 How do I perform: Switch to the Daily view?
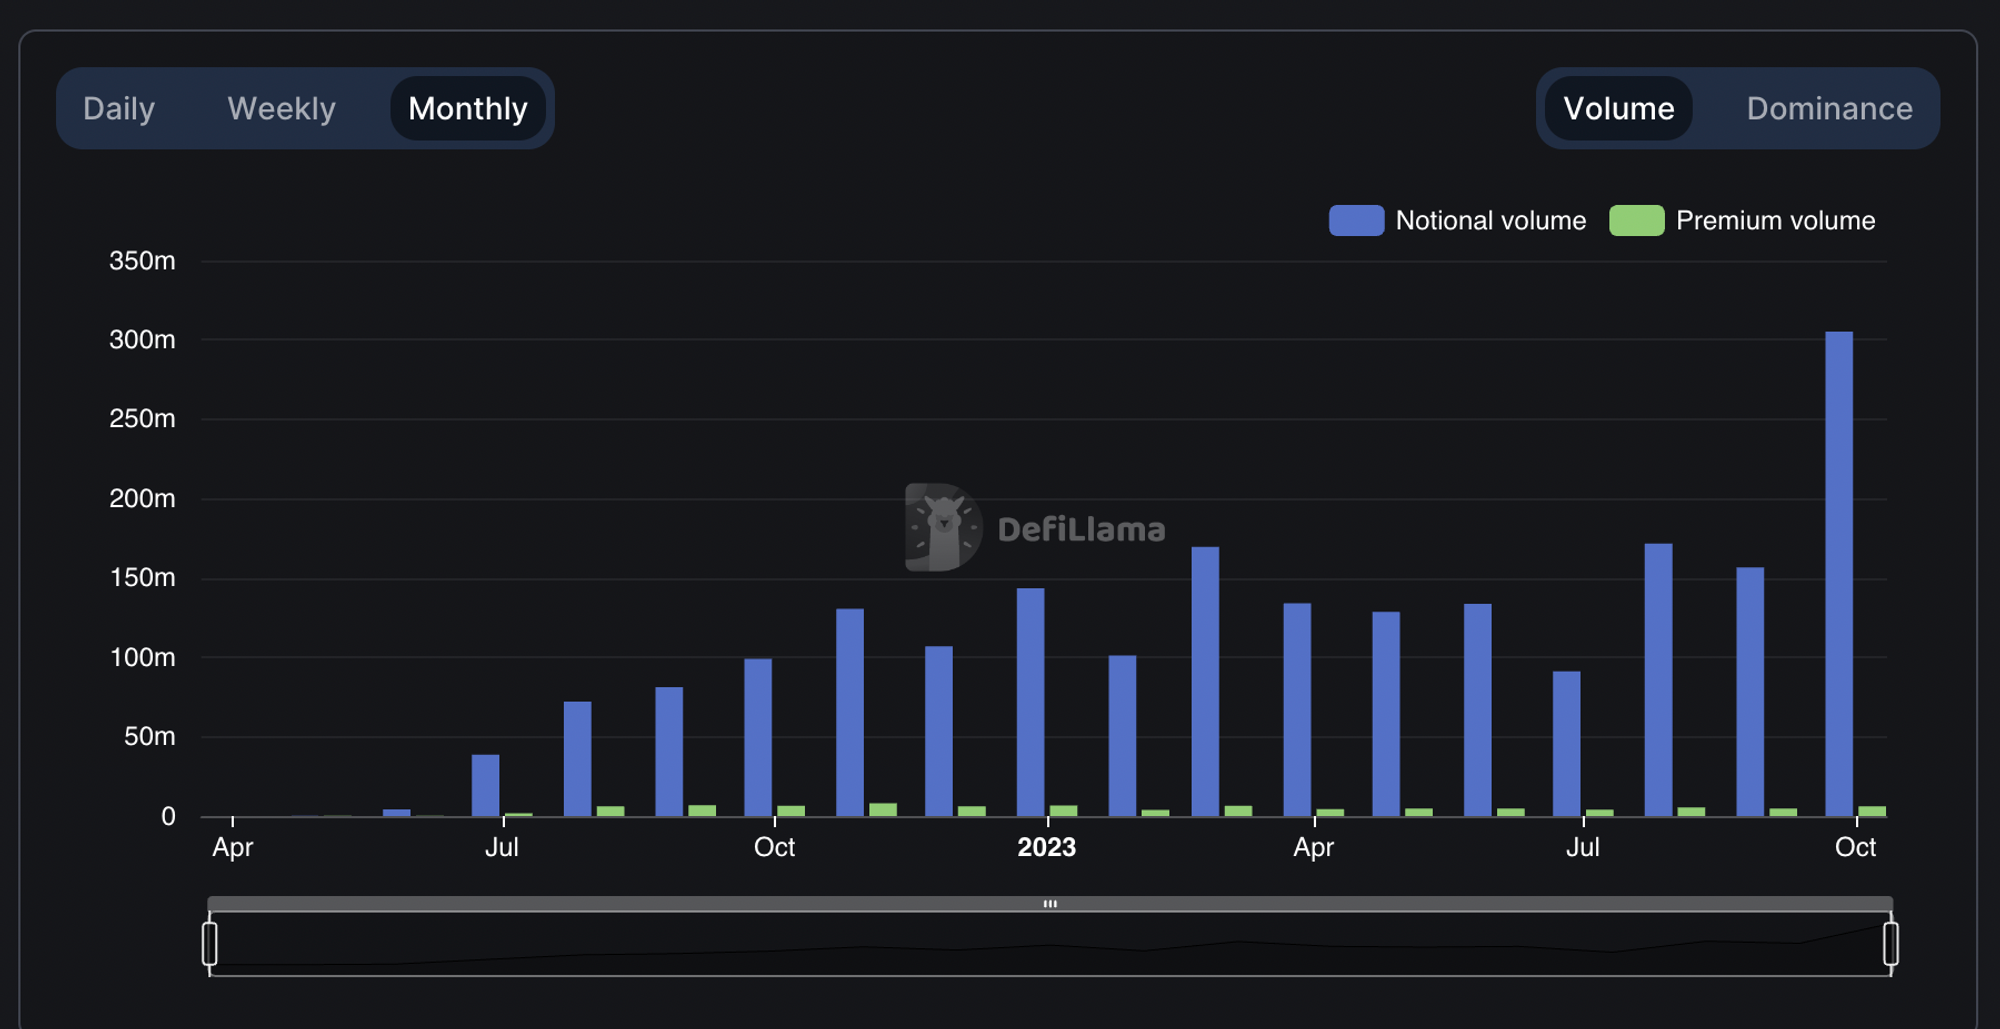point(119,108)
